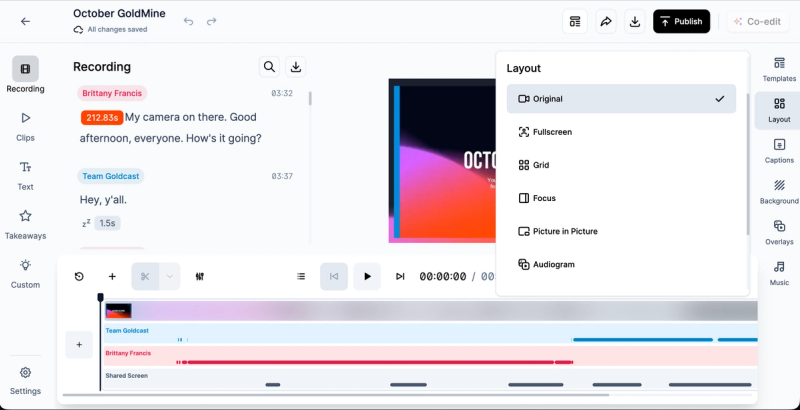This screenshot has height=410, width=800.
Task: Select the Team Goldcast speaker tag in transcript
Action: (111, 176)
